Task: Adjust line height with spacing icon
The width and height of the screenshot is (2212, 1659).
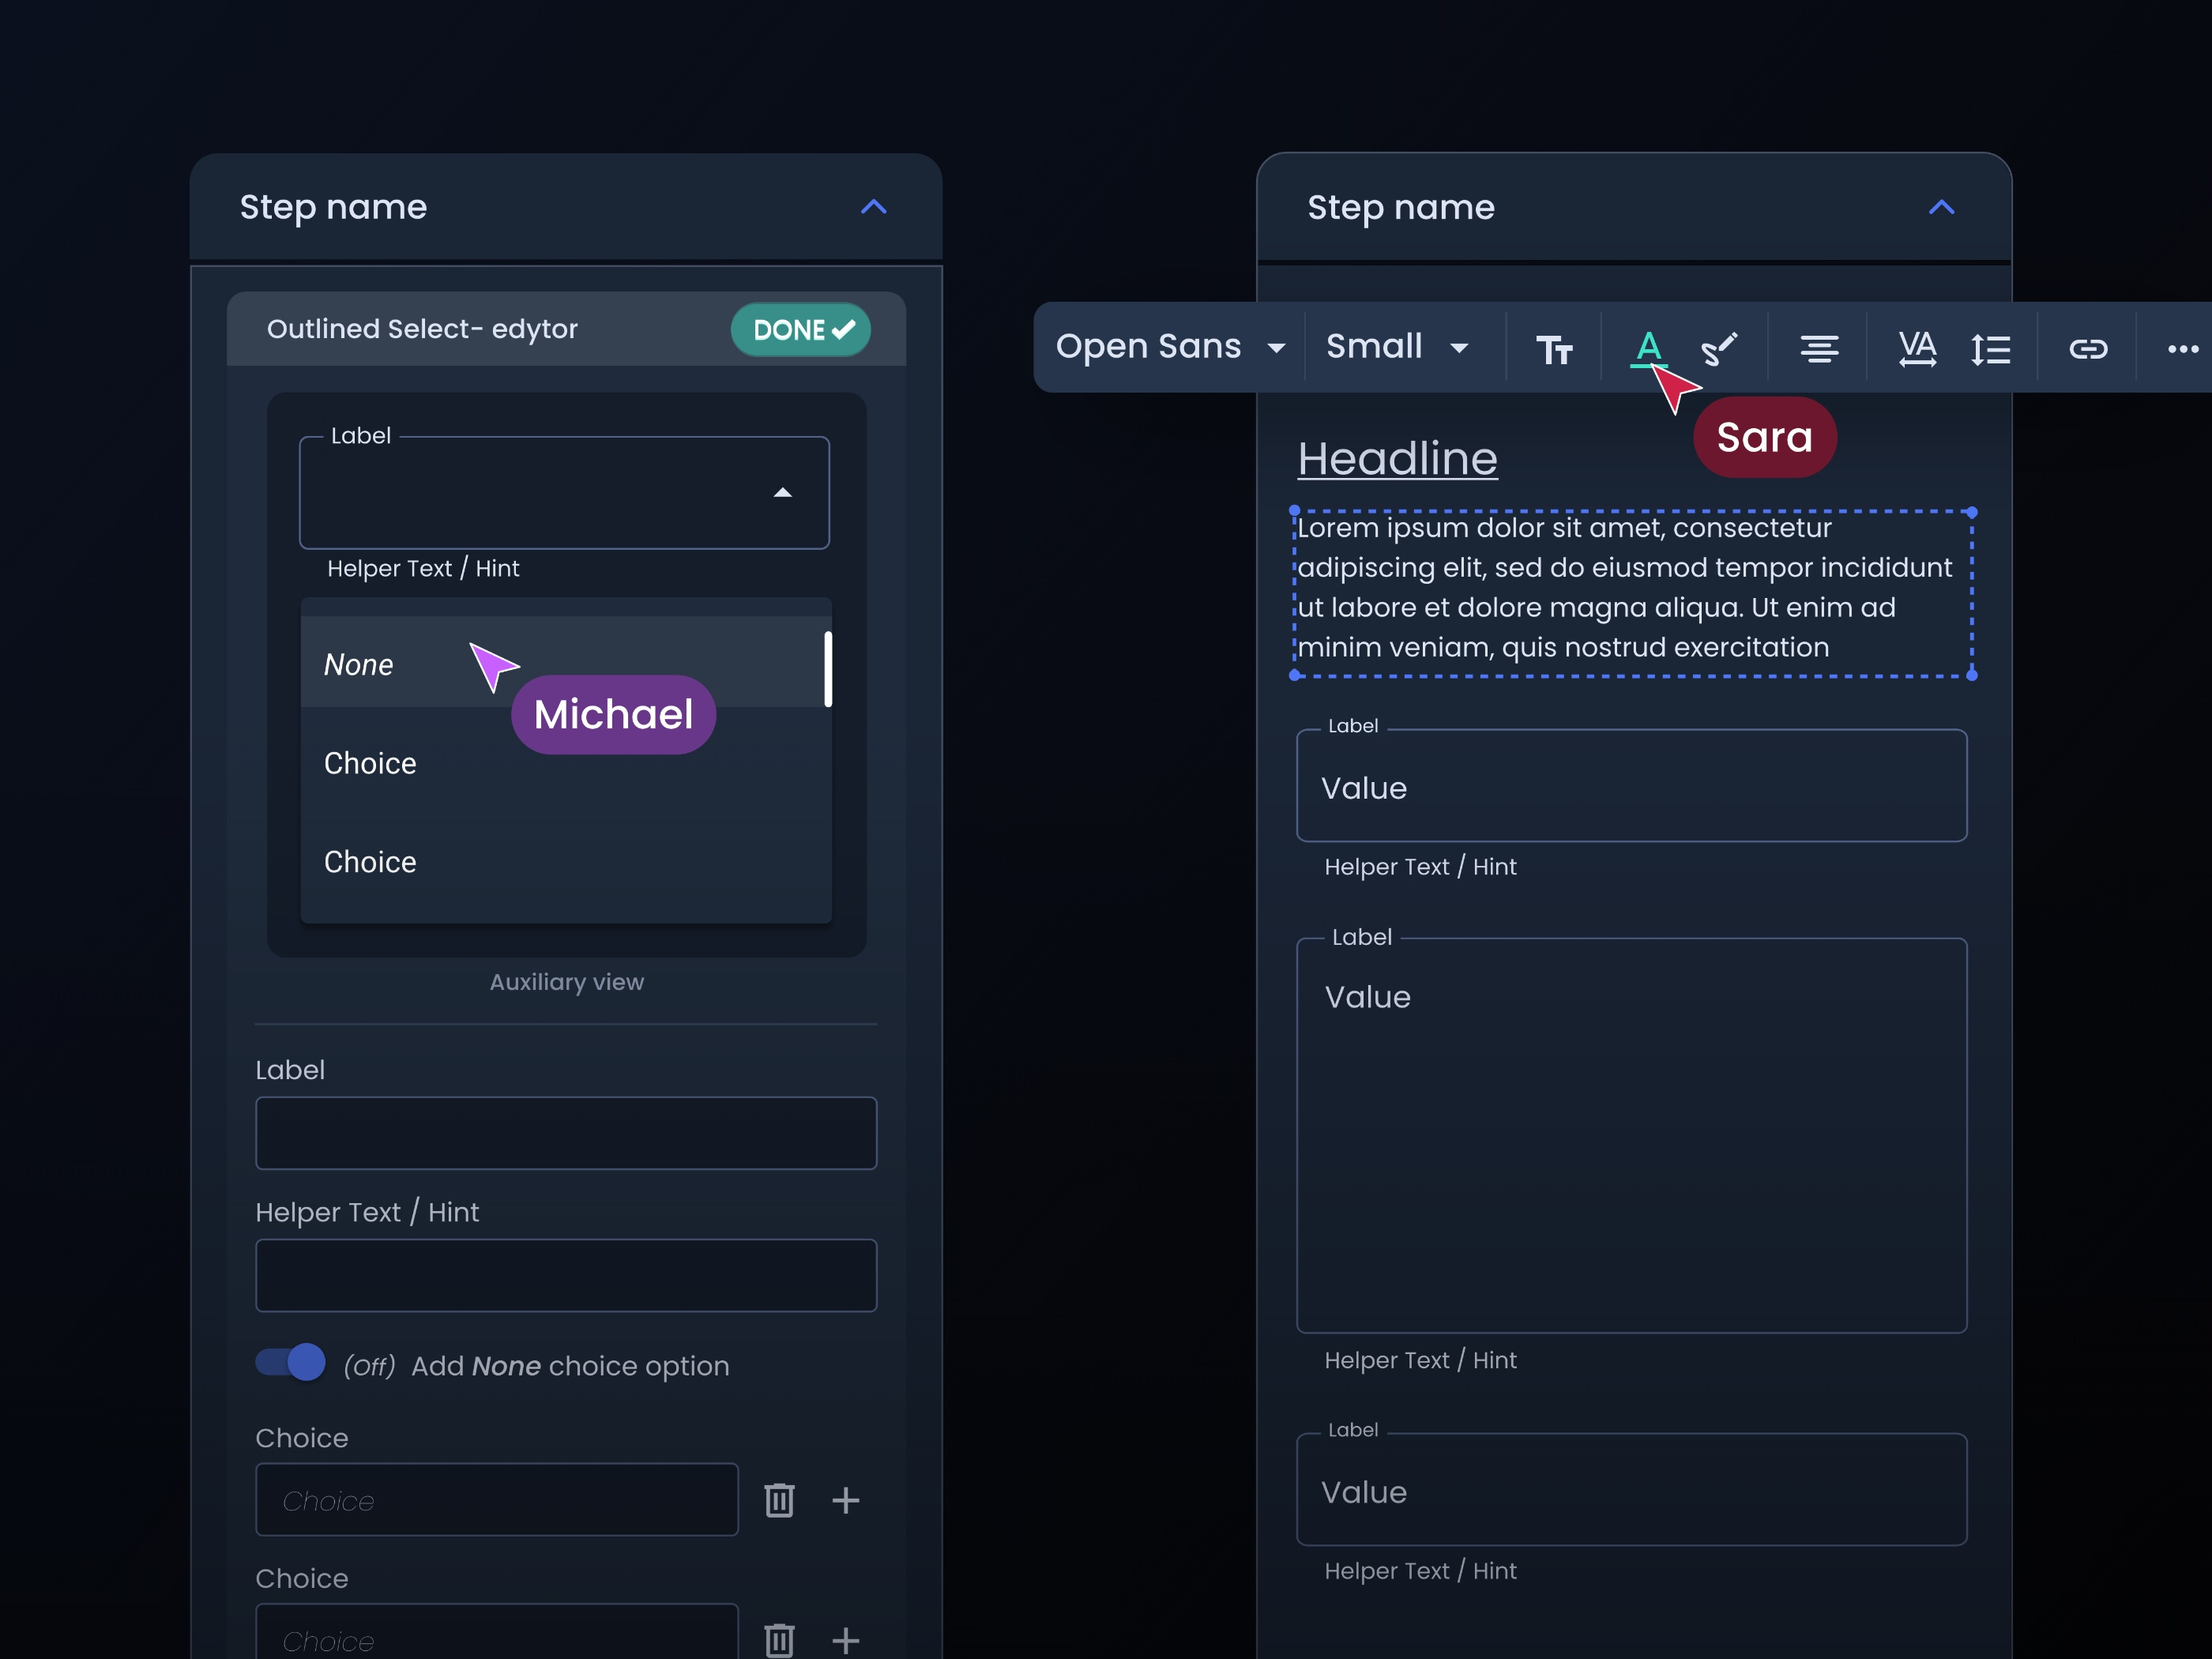Action: pyautogui.click(x=1991, y=348)
